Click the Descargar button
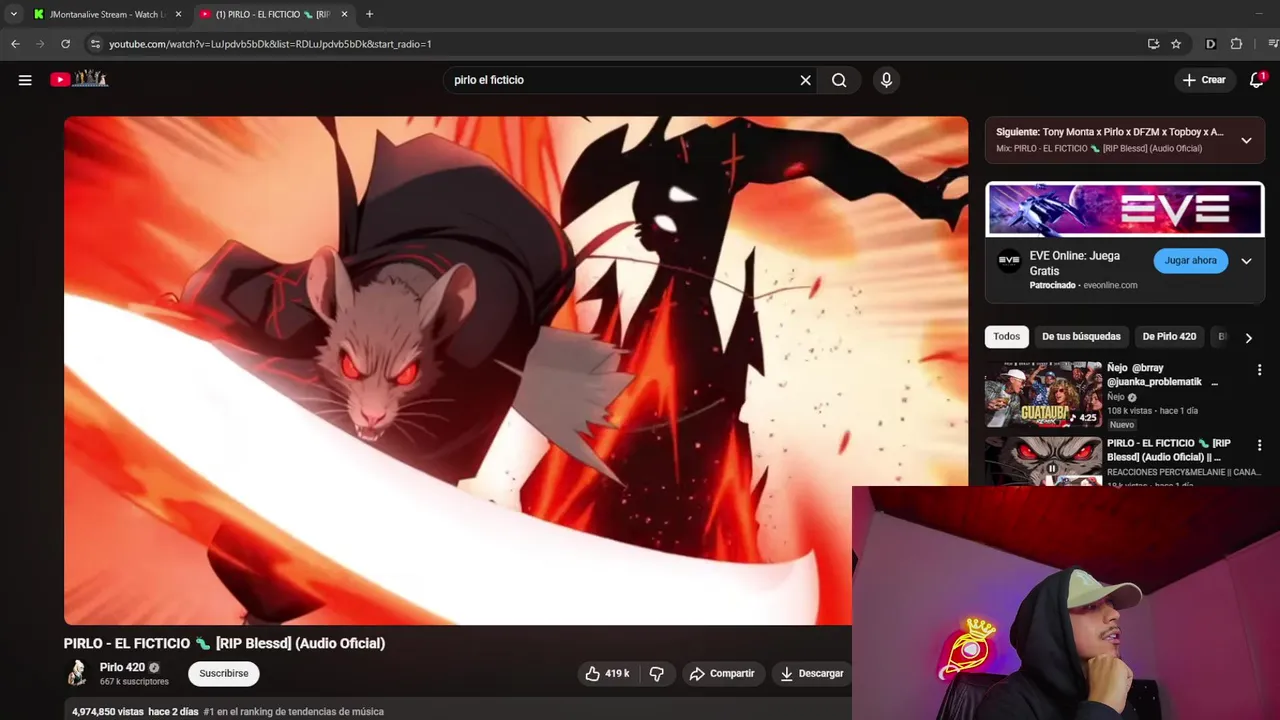This screenshot has width=1280, height=720. click(x=811, y=674)
